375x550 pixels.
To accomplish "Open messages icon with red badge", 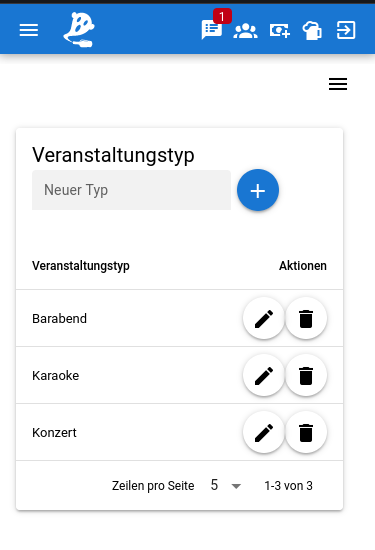I will 212,29.
